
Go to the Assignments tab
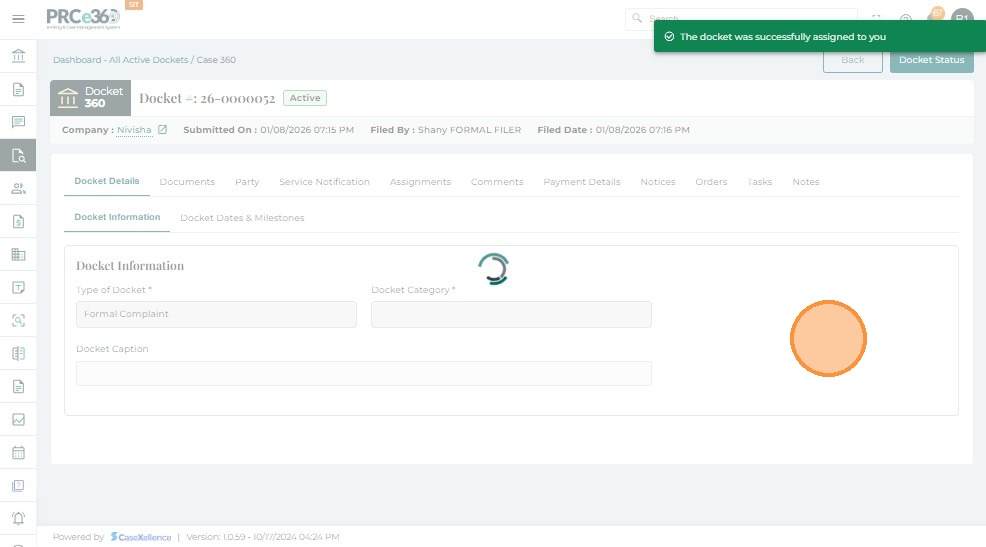[420, 182]
